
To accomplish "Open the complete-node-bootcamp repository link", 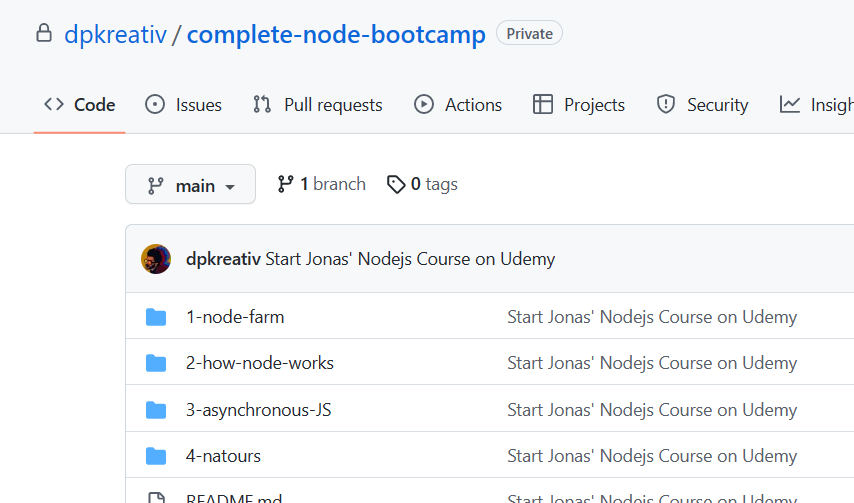I will click(x=336, y=34).
